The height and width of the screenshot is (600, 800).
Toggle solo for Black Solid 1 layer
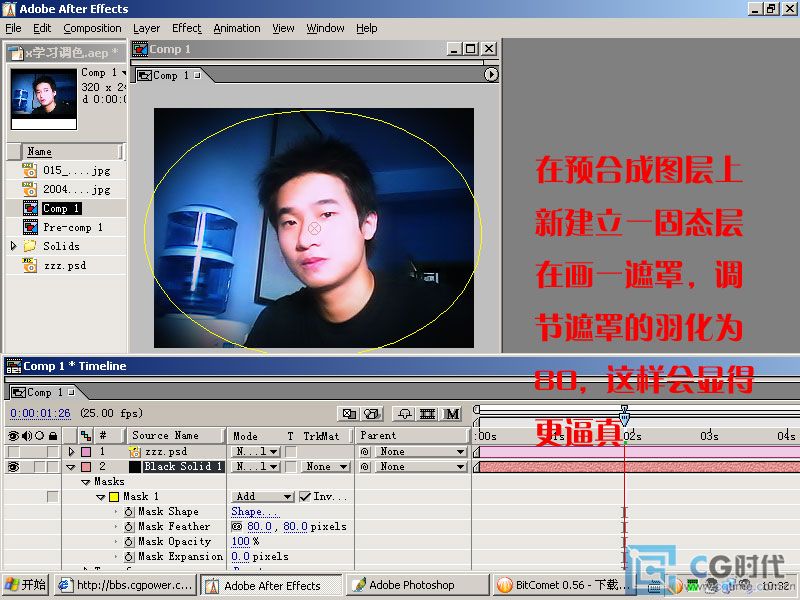tap(39, 466)
